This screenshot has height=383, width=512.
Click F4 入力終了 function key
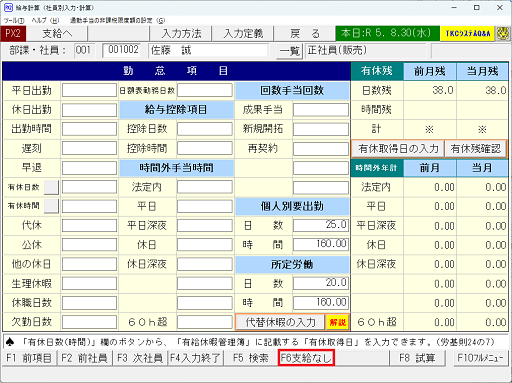[x=195, y=358]
